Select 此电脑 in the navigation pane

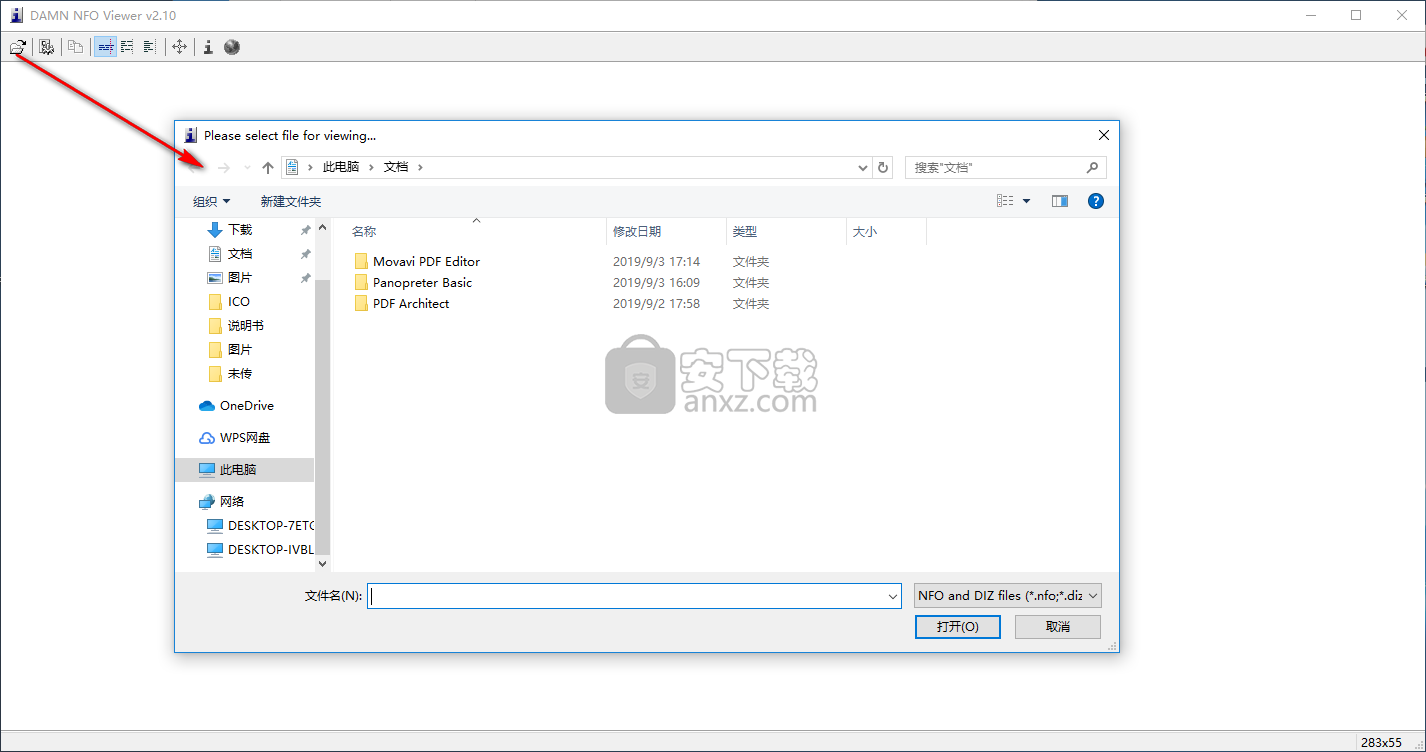pyautogui.click(x=238, y=469)
